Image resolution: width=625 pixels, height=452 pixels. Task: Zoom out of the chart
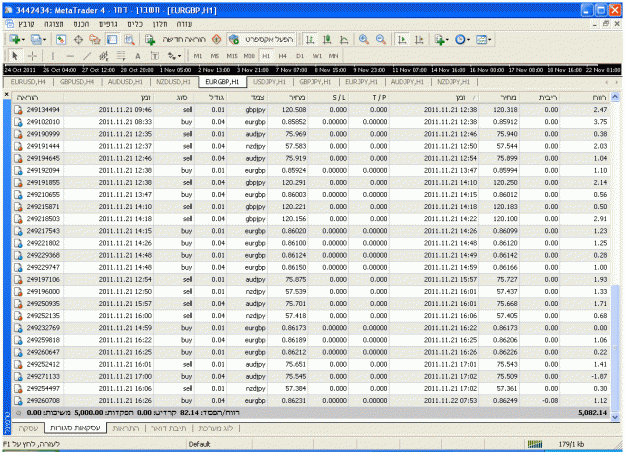click(x=381, y=39)
